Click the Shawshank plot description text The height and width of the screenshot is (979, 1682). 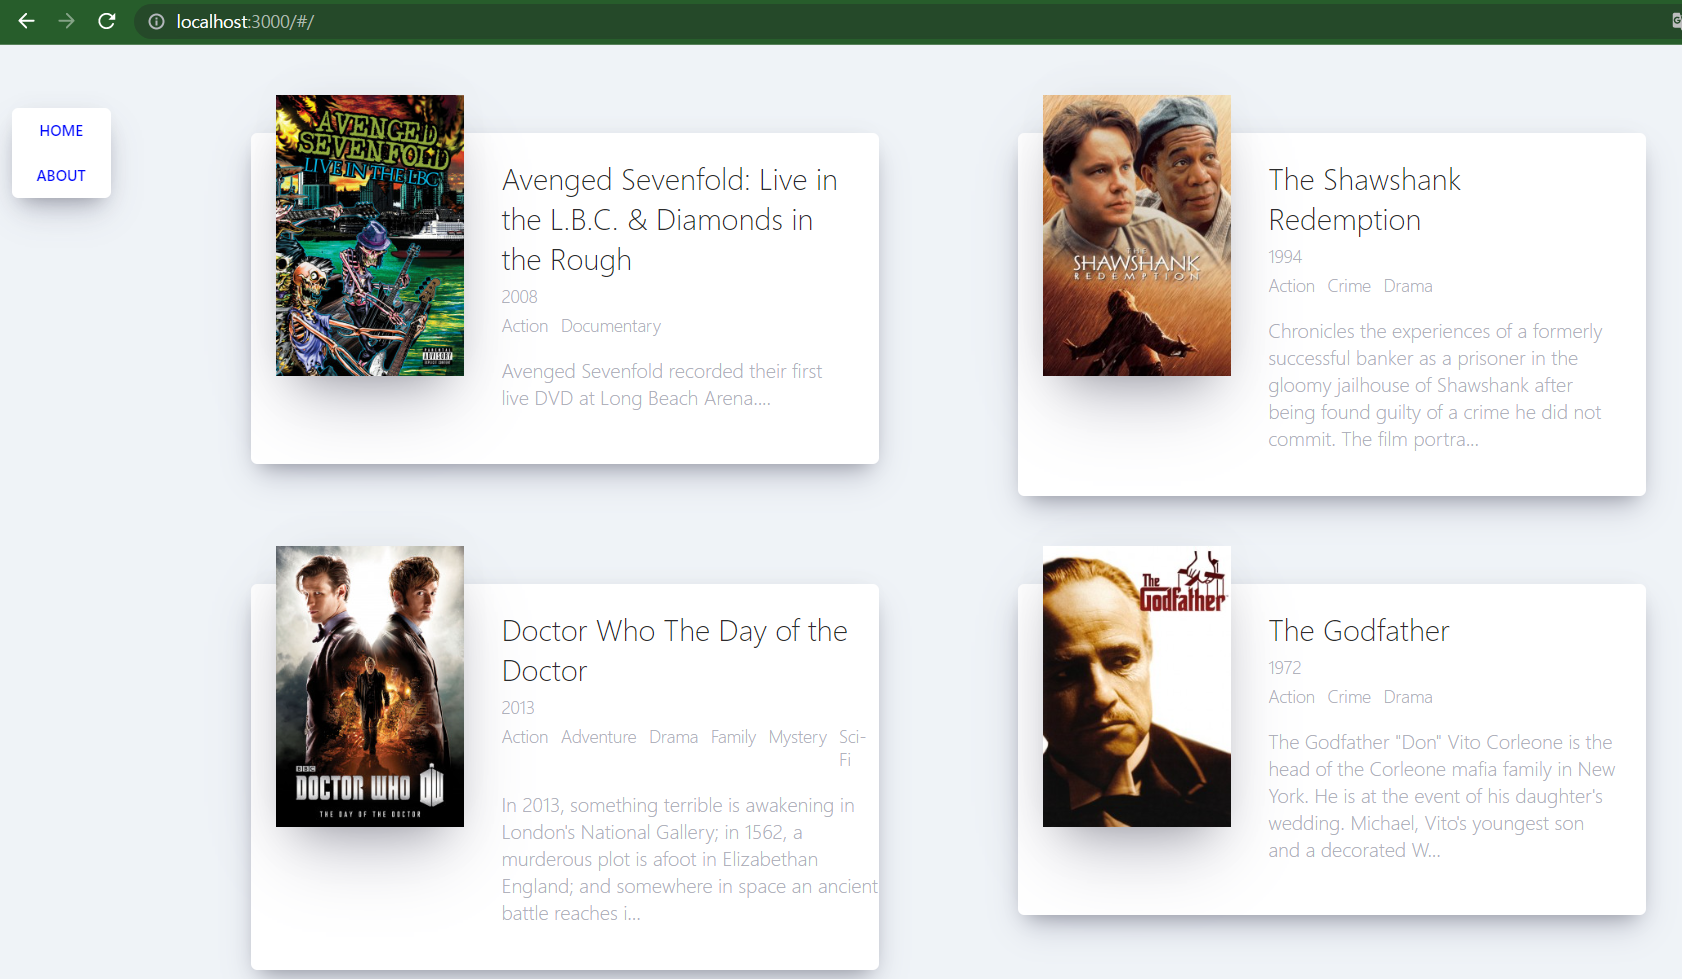(x=1435, y=385)
